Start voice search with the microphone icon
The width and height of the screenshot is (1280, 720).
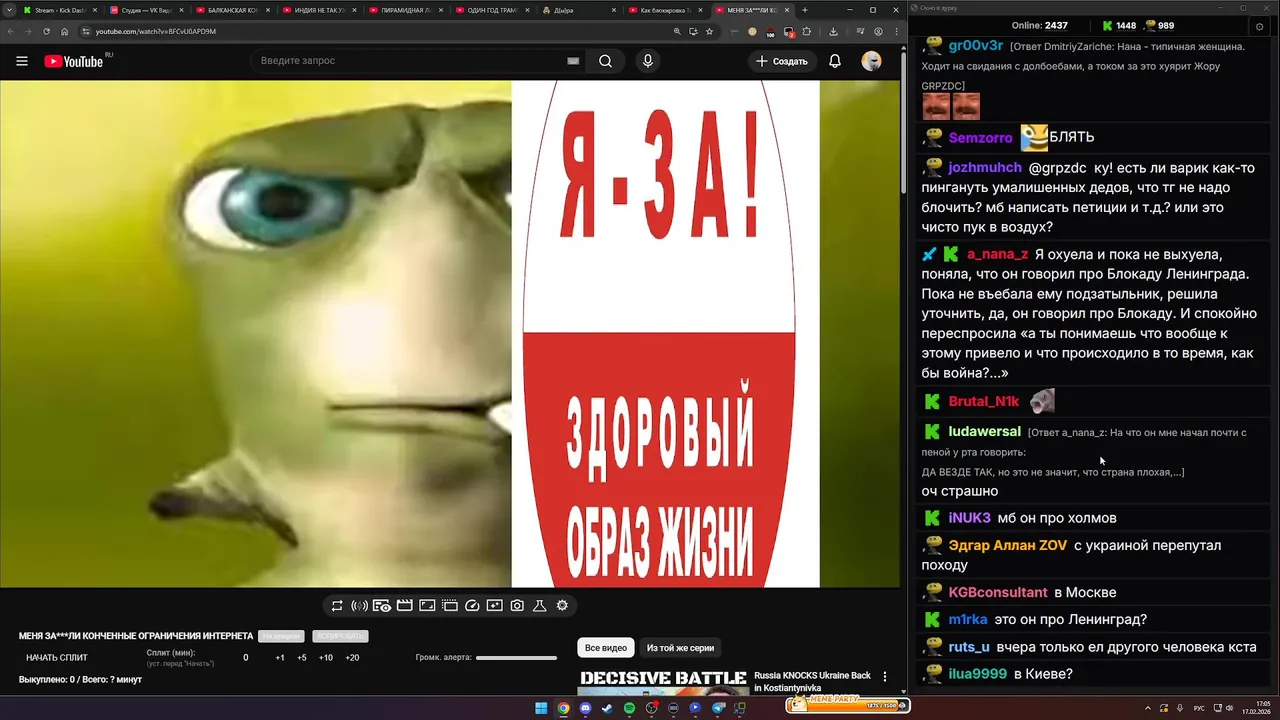point(648,61)
